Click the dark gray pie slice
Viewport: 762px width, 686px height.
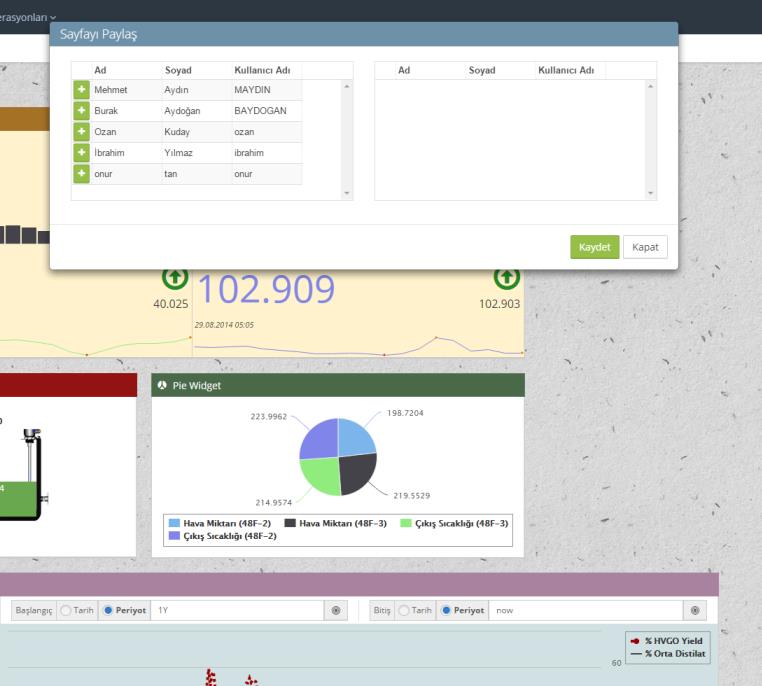pos(356,474)
